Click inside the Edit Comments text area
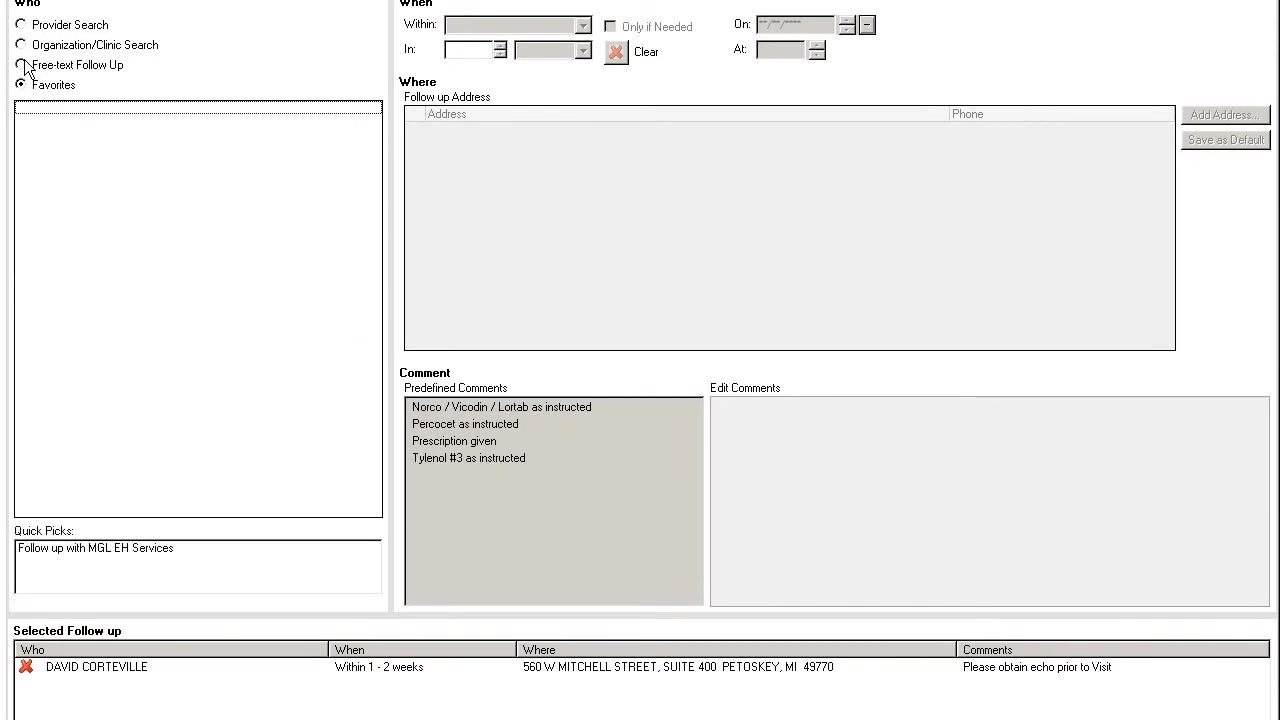This screenshot has height=720, width=1280. point(990,502)
